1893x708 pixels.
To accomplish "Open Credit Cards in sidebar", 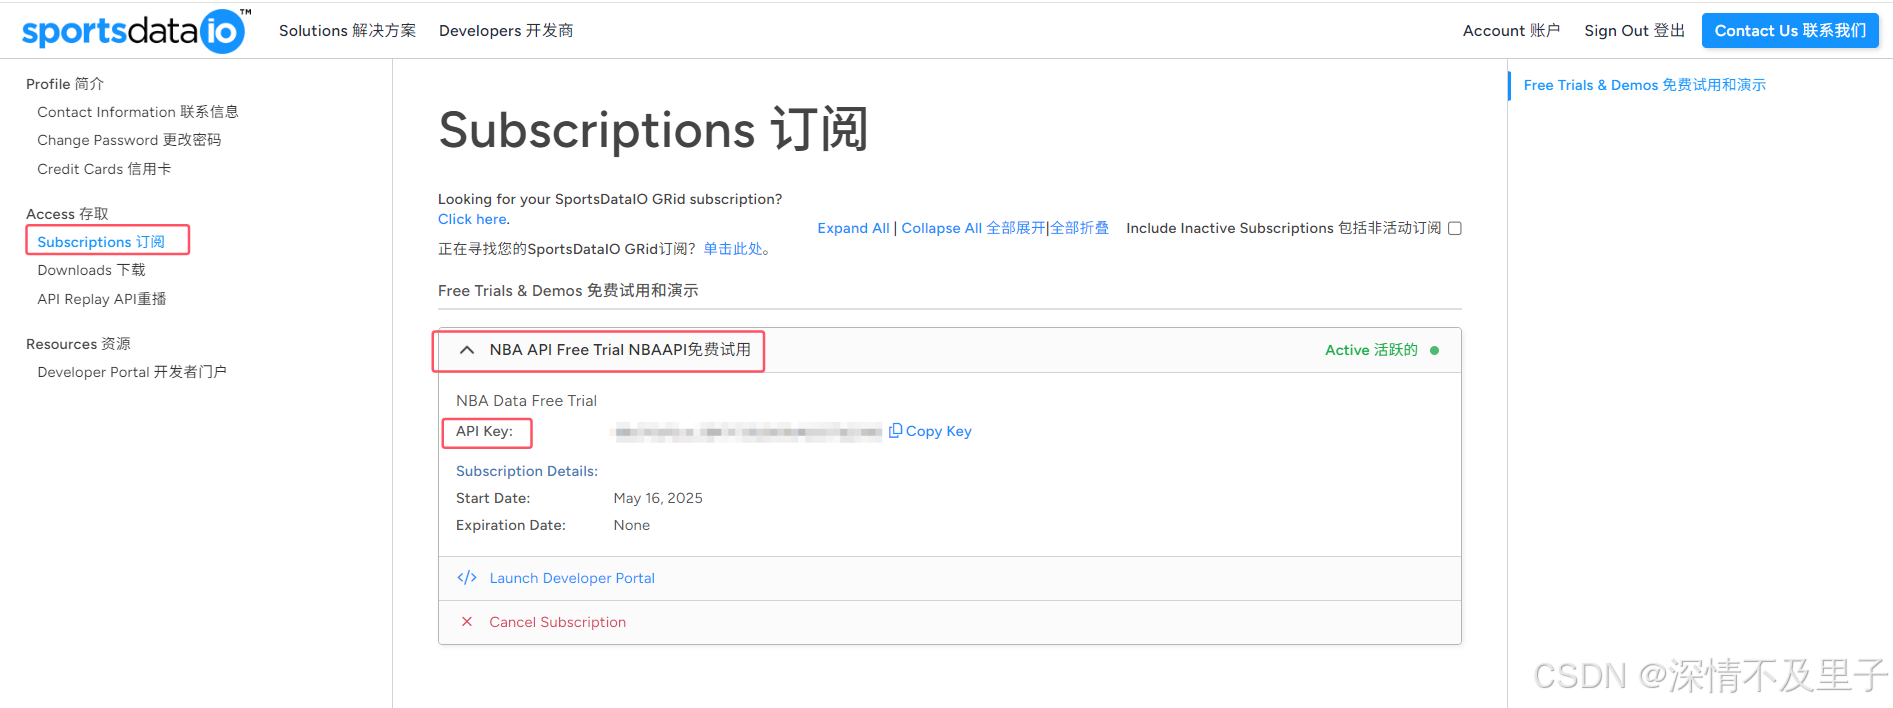I will 104,169.
